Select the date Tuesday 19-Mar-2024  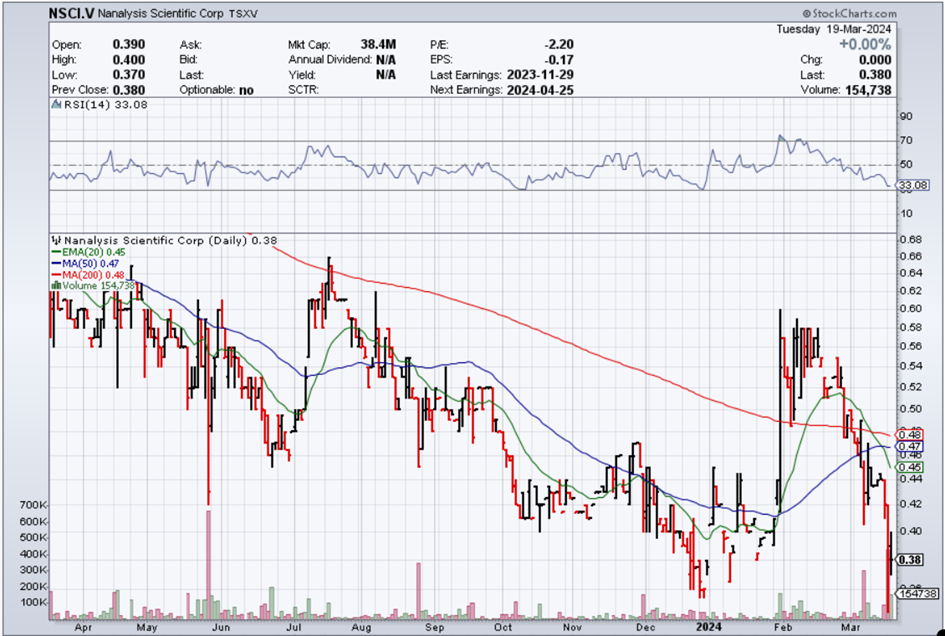pos(834,29)
